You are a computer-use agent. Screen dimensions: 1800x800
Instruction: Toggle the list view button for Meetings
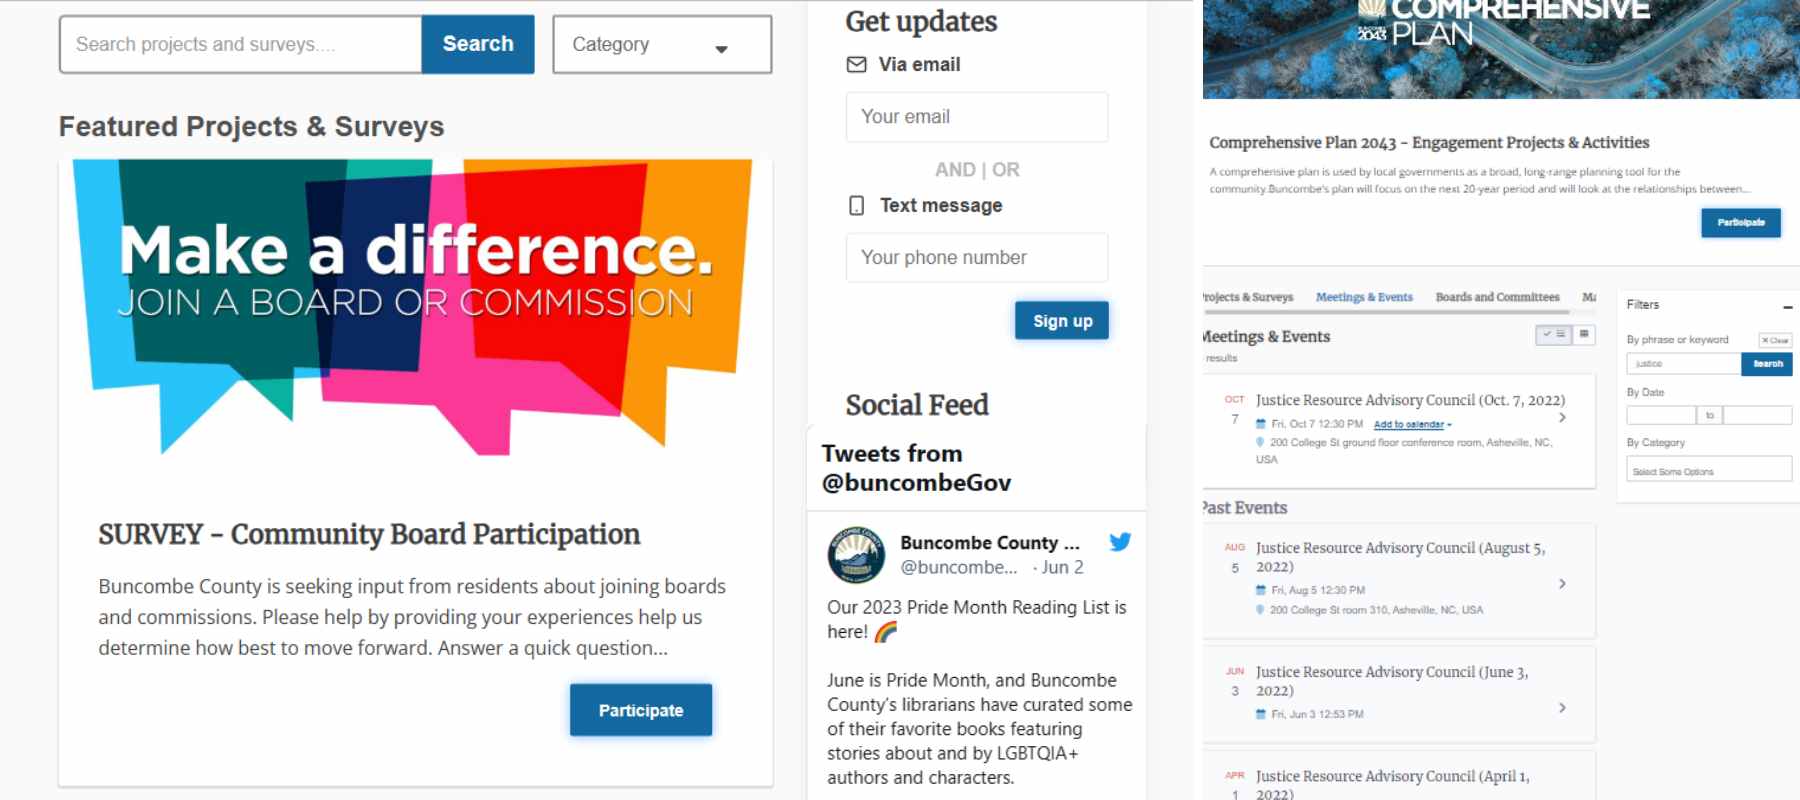(1554, 335)
